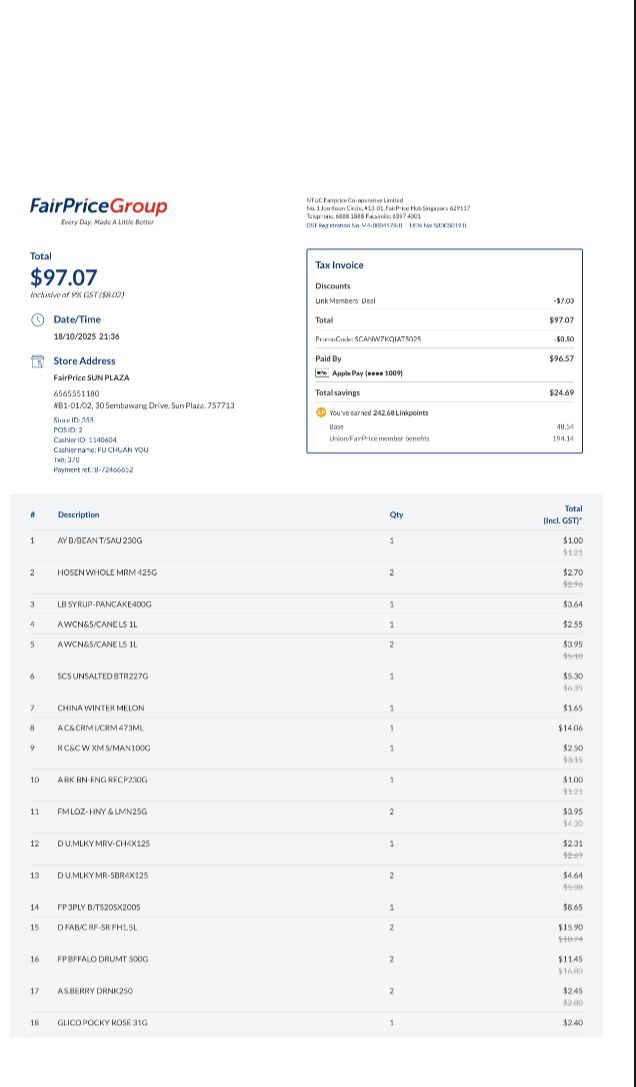Image resolution: width=636 pixels, height=1087 pixels.
Task: Click the $1.65 winter melon price
Action: coord(573,708)
